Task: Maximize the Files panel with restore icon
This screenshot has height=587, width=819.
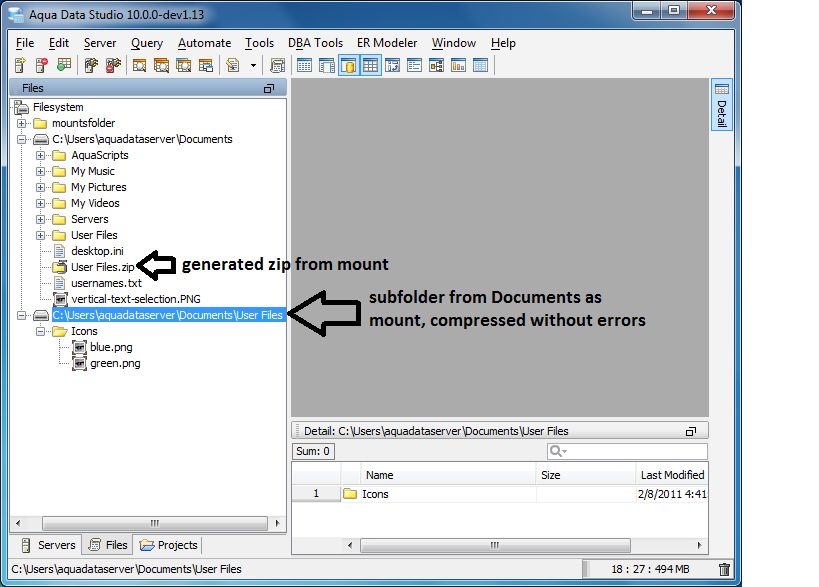Action: point(268,89)
